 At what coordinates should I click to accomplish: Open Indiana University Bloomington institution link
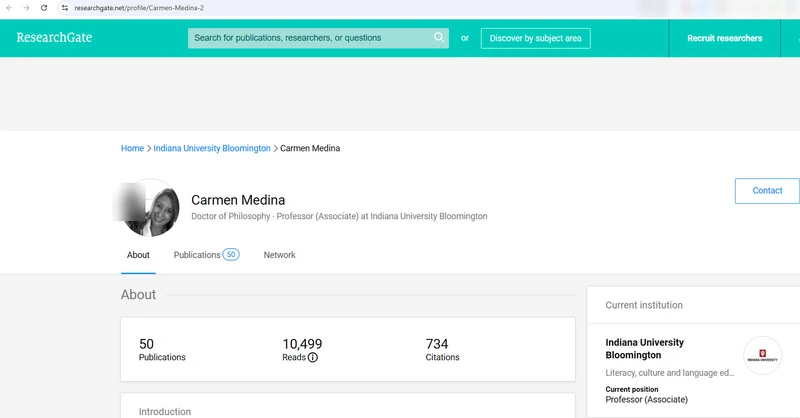644,349
